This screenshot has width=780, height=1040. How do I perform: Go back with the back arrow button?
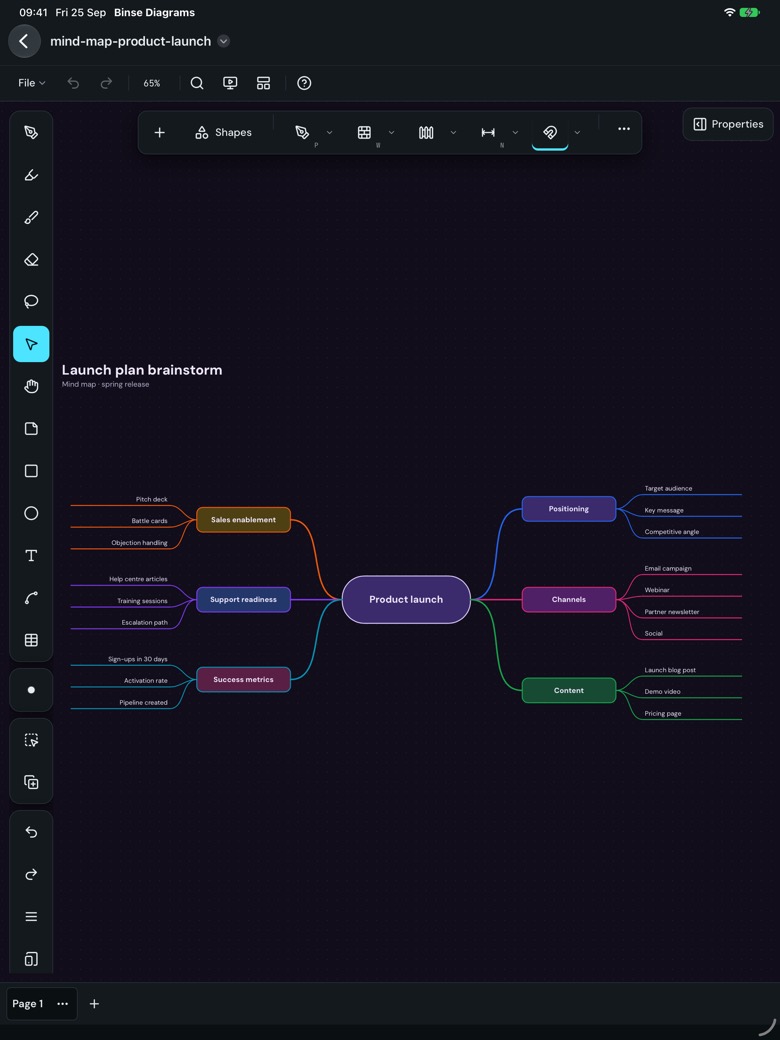(24, 41)
